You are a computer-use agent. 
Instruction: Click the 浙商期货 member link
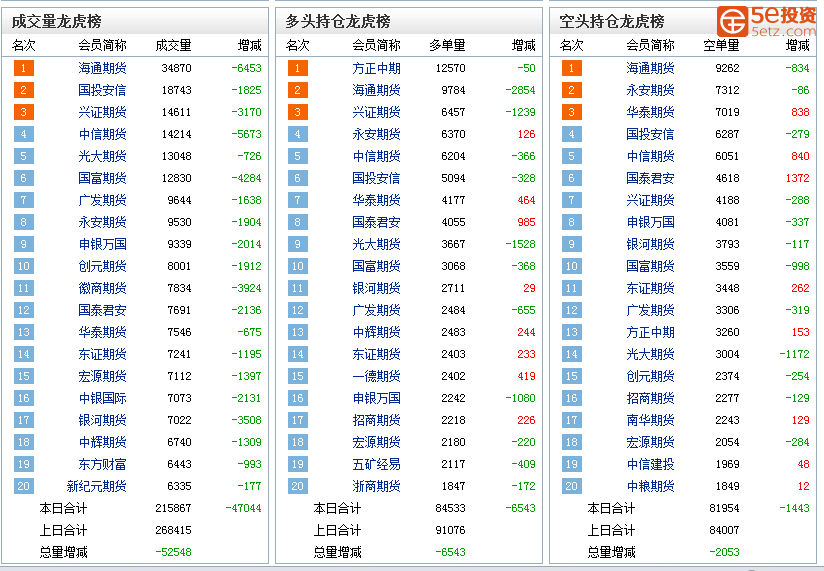point(376,486)
